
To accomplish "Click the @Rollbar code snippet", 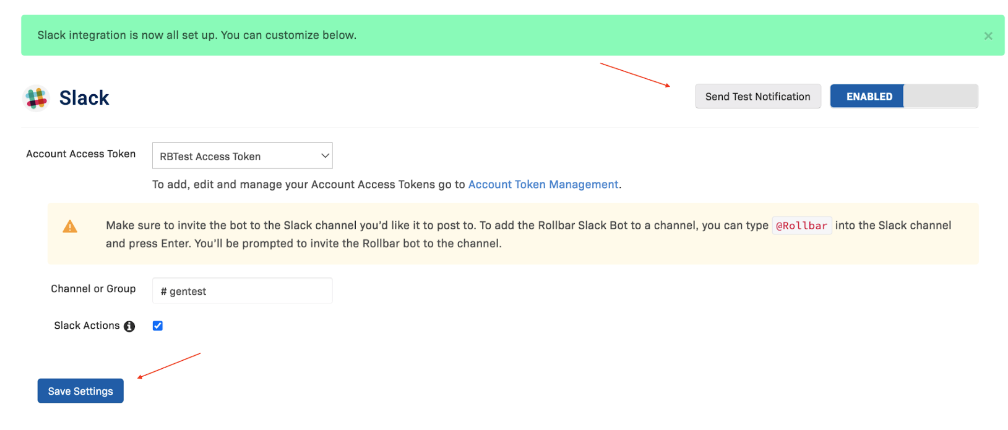I will coord(802,226).
